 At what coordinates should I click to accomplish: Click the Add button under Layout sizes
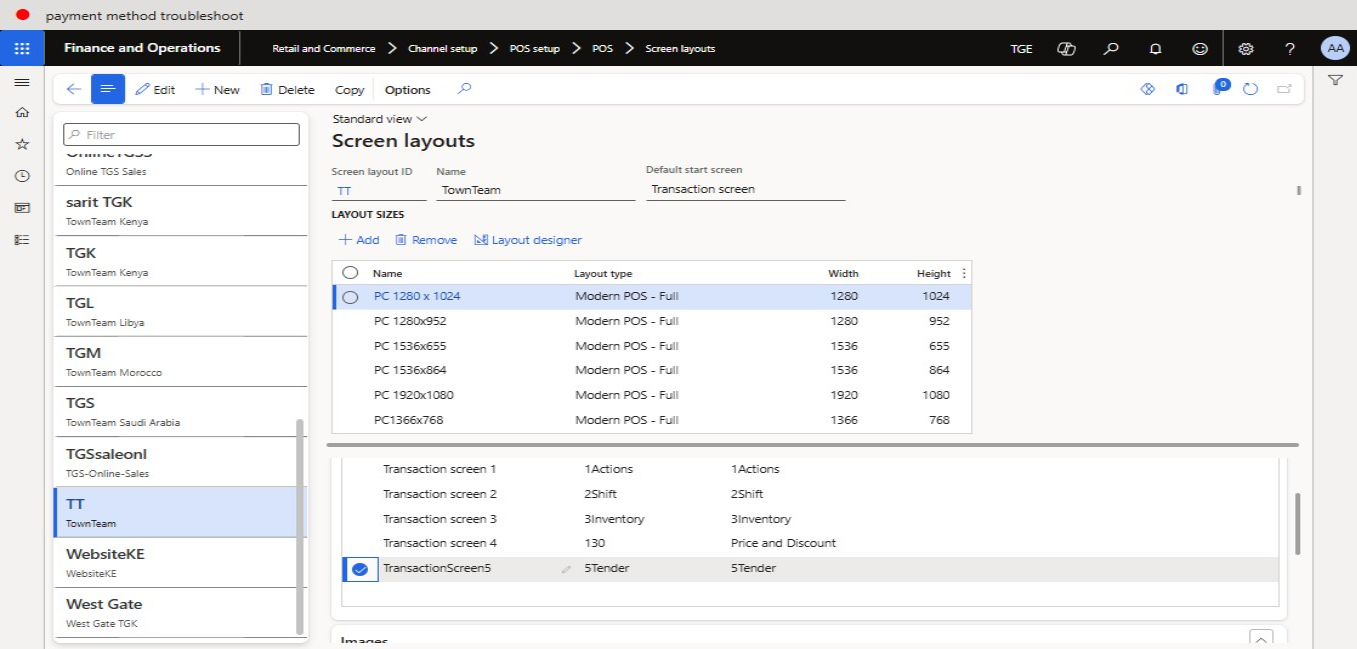point(359,240)
